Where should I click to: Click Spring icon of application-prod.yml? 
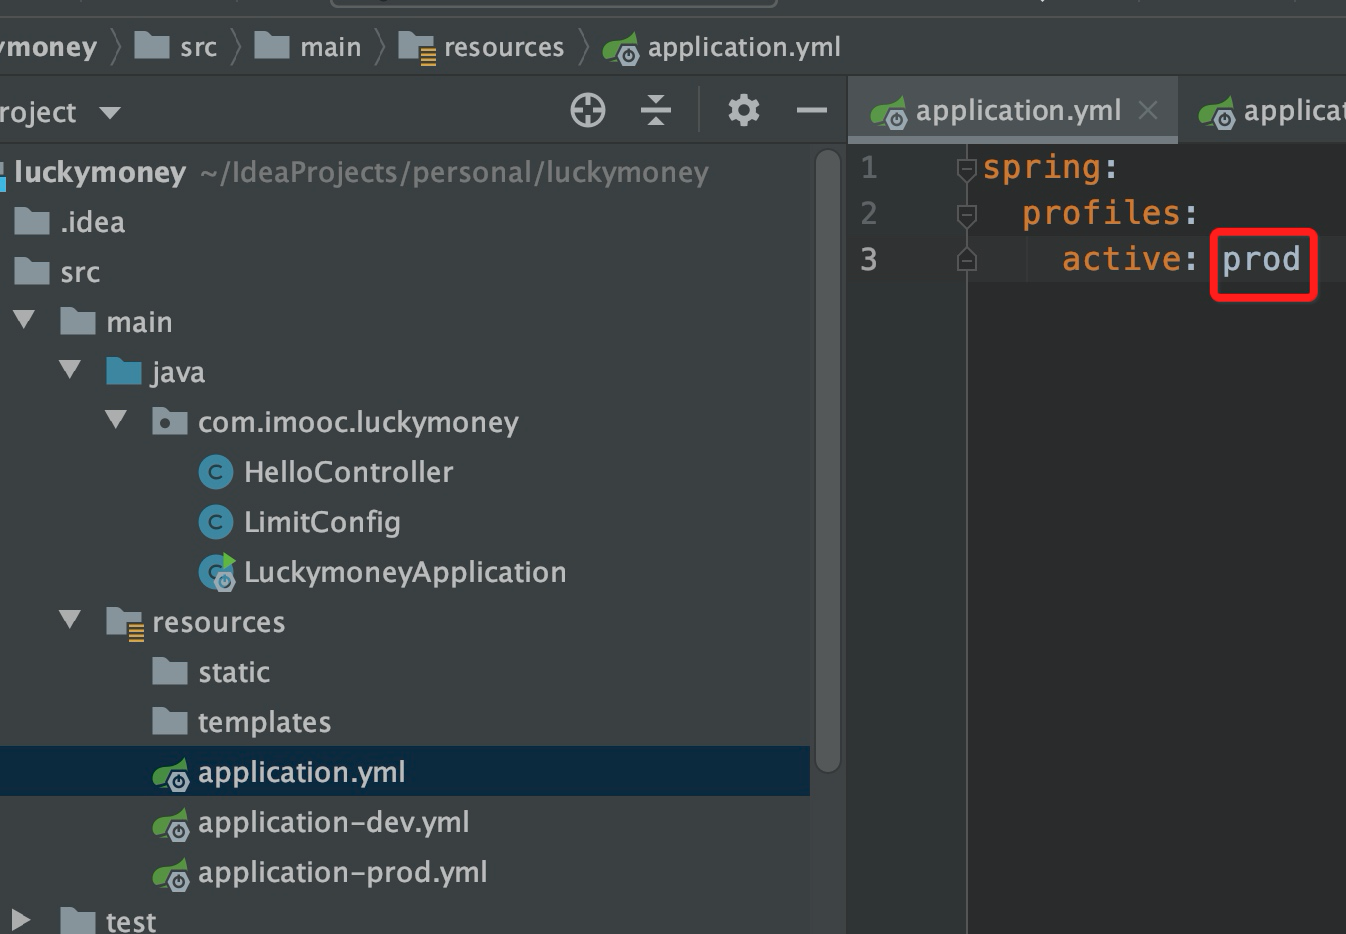click(170, 875)
